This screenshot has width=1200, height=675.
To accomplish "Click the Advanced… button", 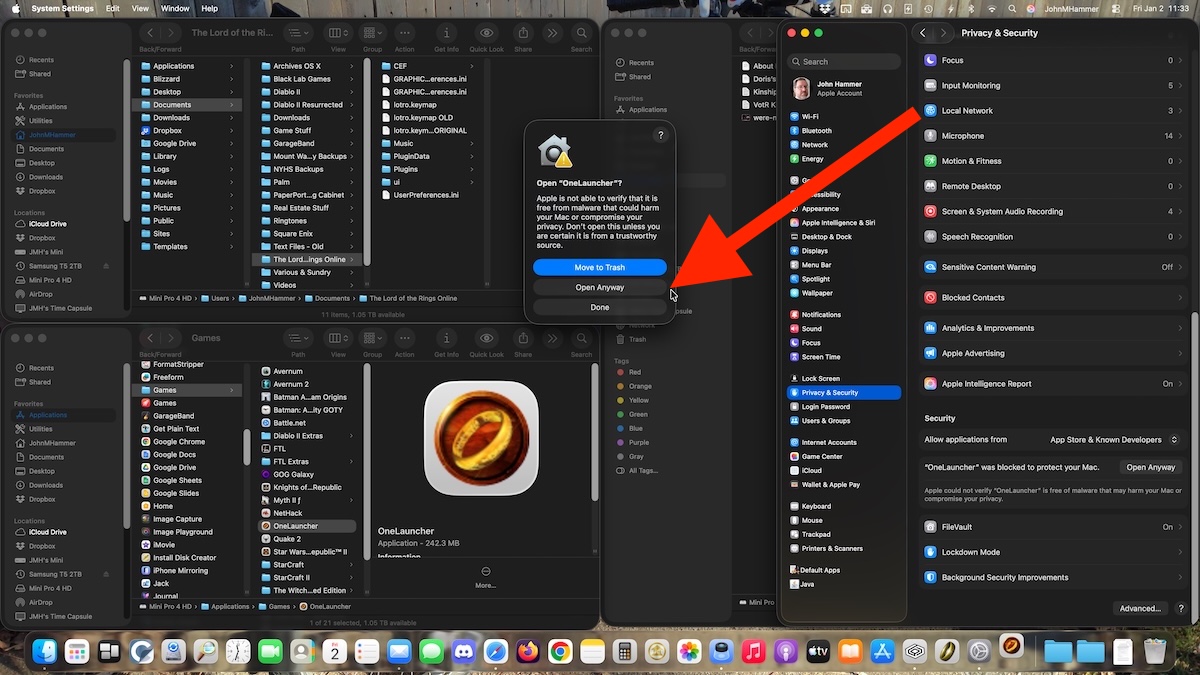I will tap(1140, 608).
